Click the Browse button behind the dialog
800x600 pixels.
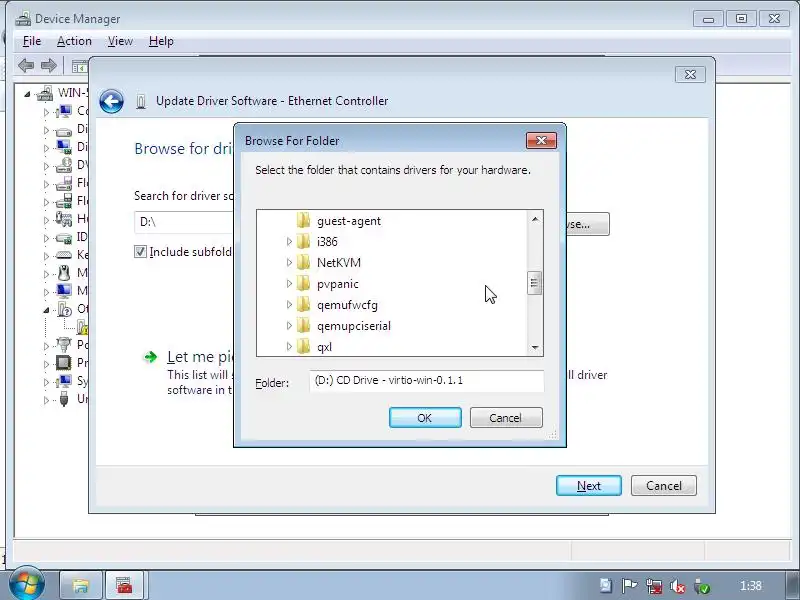pos(587,224)
